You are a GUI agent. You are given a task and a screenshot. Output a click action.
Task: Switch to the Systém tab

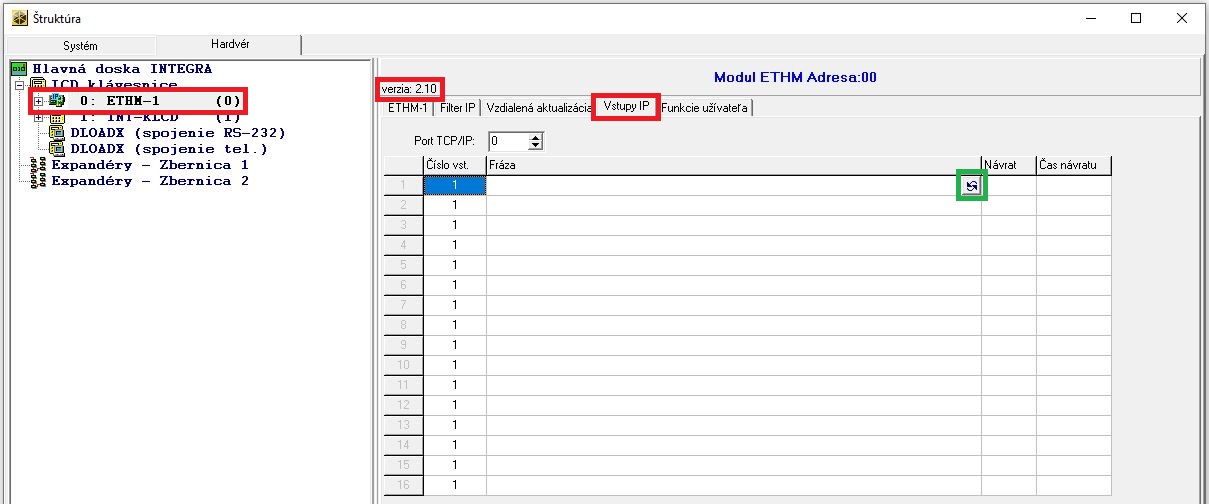click(81, 46)
